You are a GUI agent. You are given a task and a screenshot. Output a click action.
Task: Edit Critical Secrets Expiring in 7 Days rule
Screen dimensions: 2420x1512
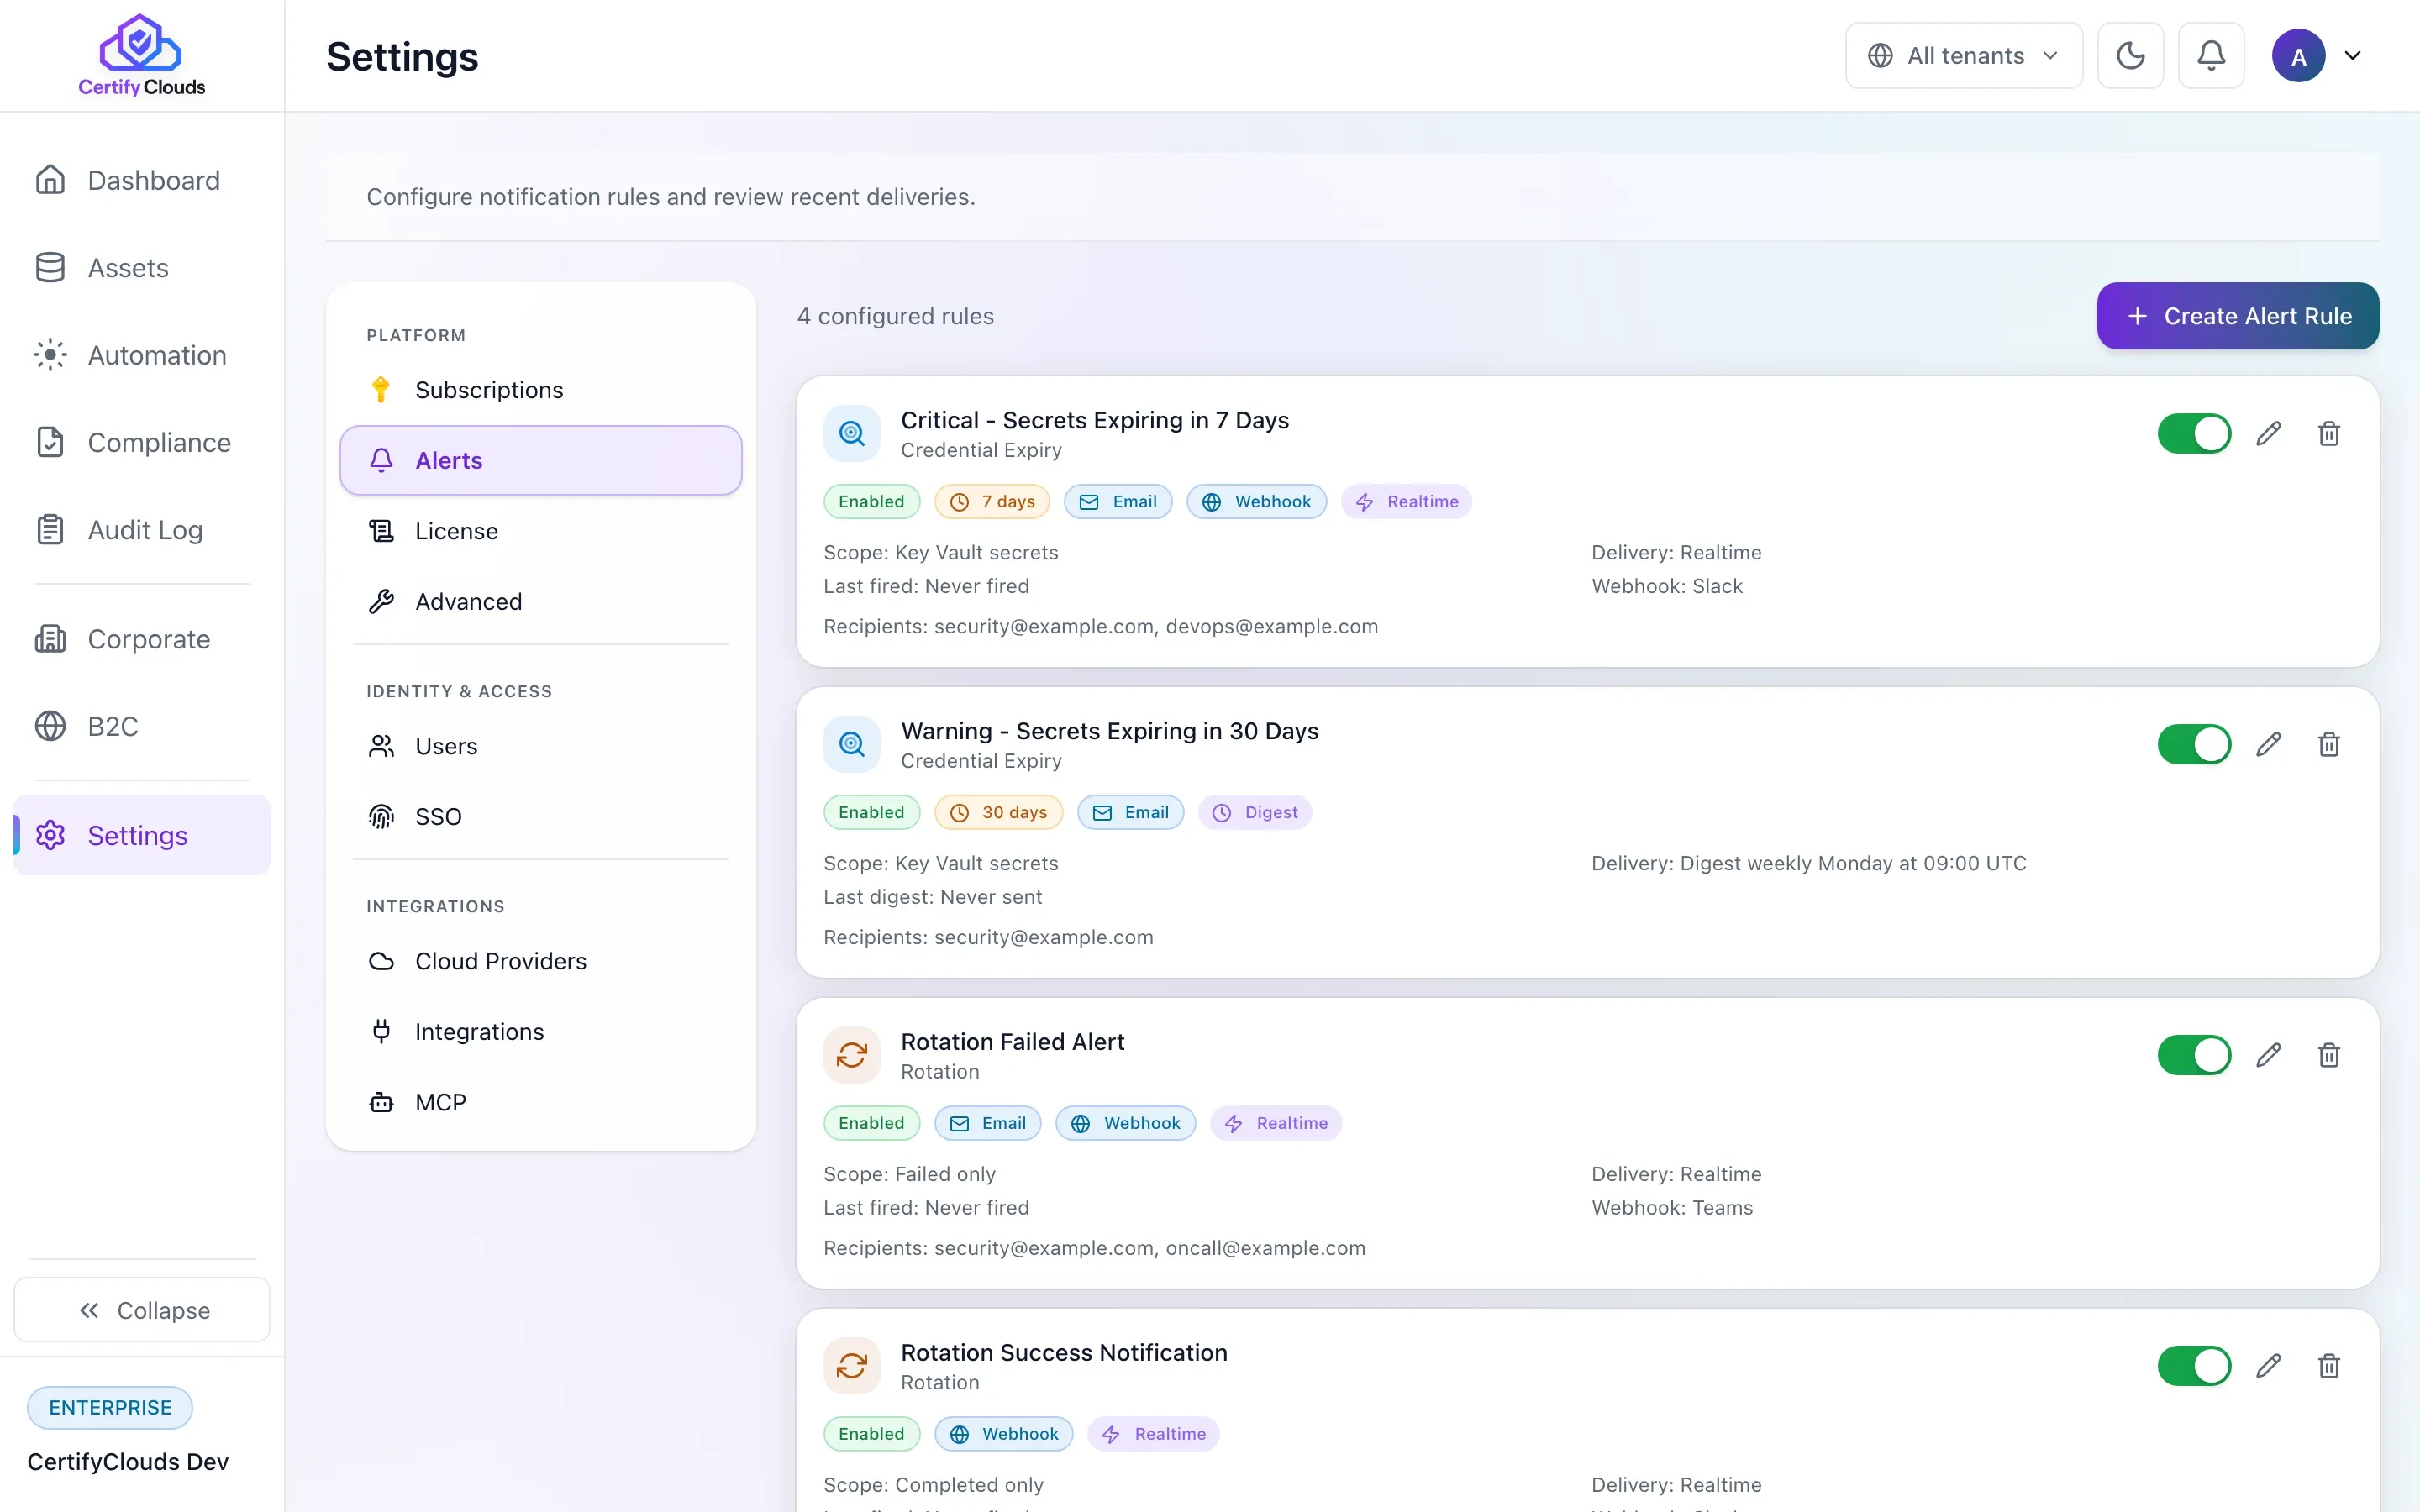point(2268,433)
